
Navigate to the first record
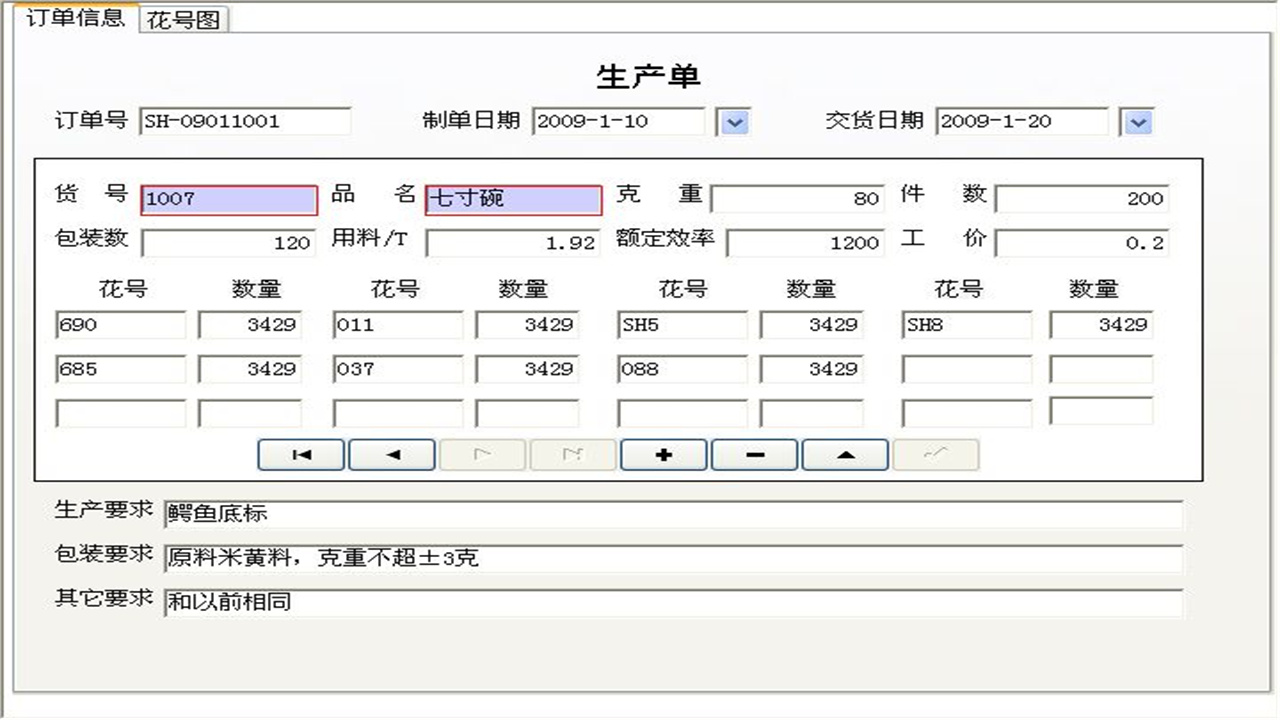tap(300, 455)
